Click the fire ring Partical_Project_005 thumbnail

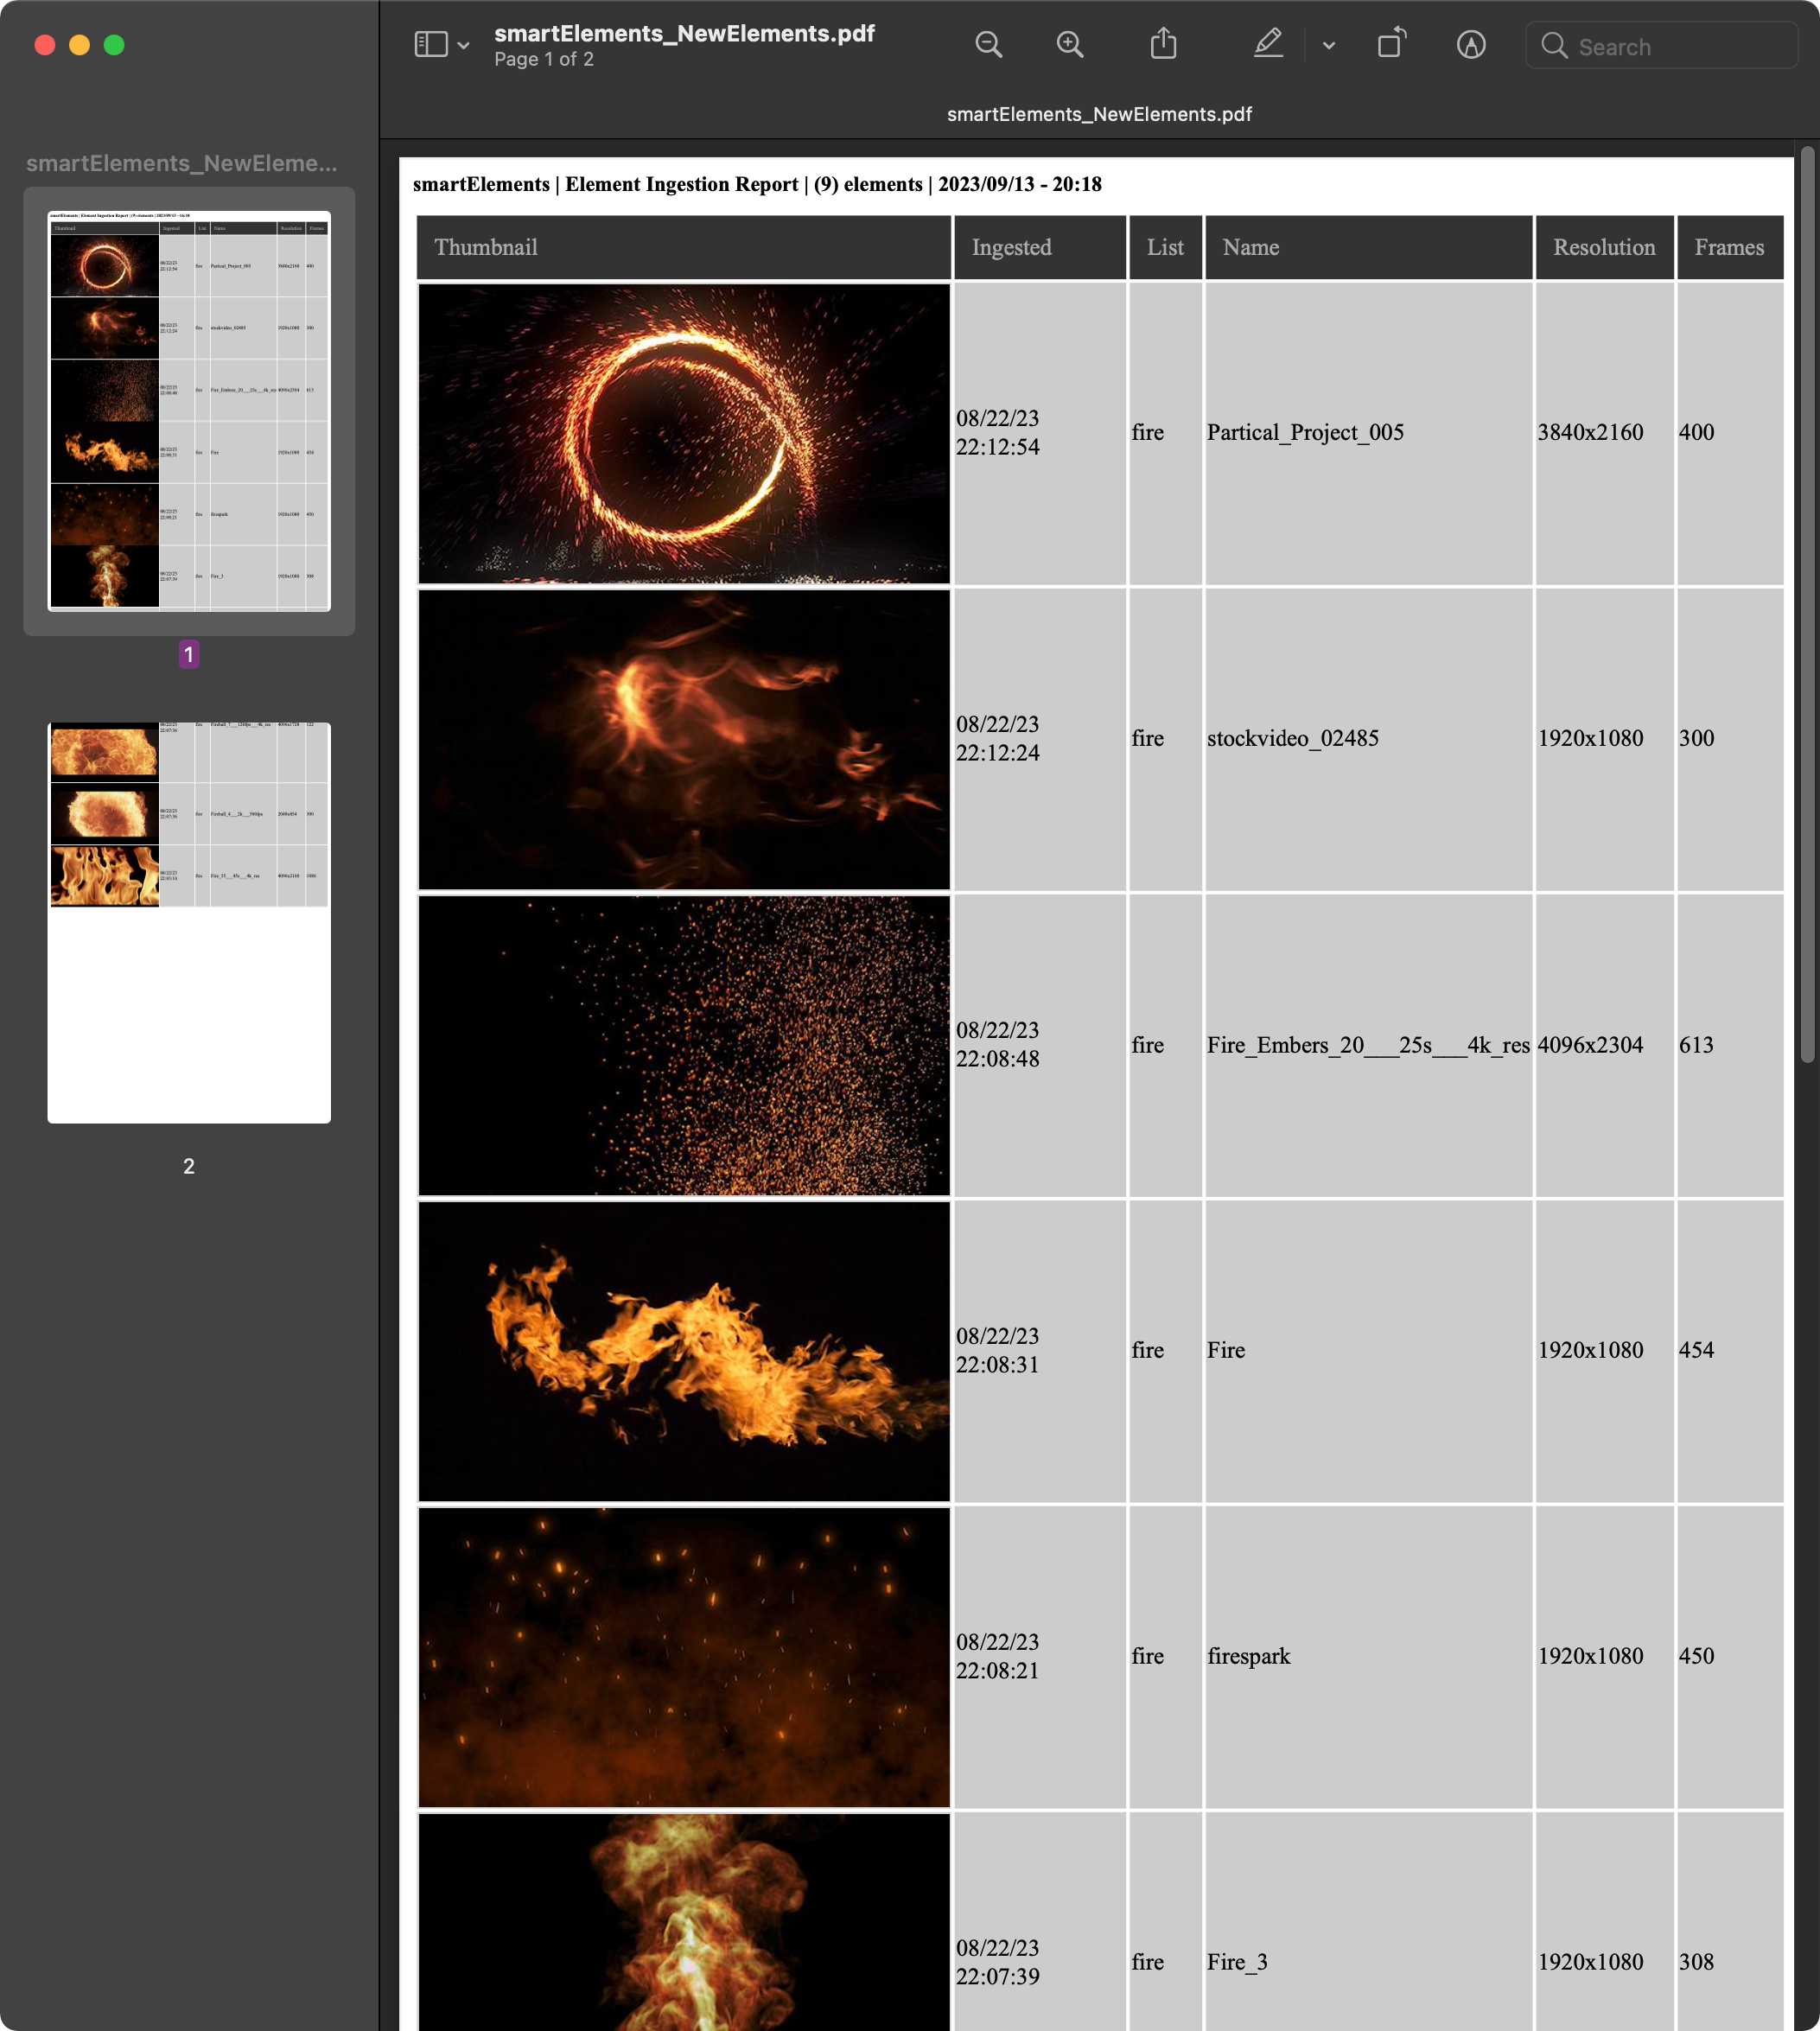(x=684, y=433)
